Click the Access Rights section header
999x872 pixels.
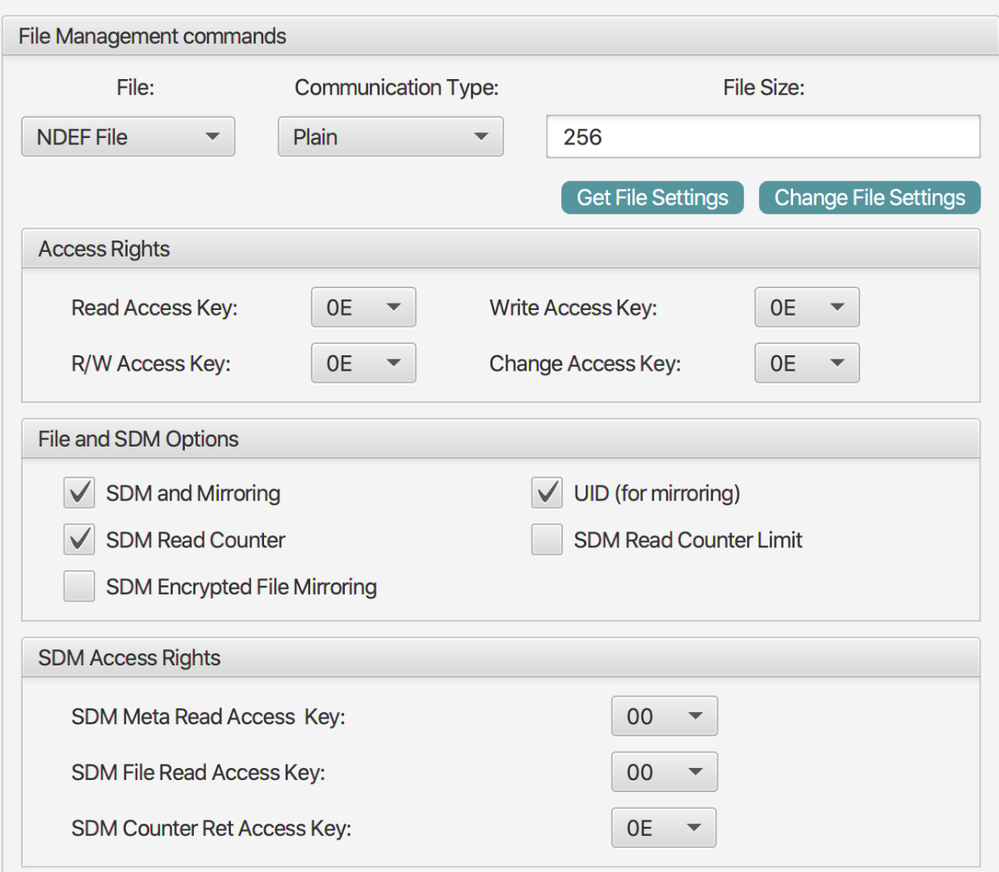[x=500, y=249]
